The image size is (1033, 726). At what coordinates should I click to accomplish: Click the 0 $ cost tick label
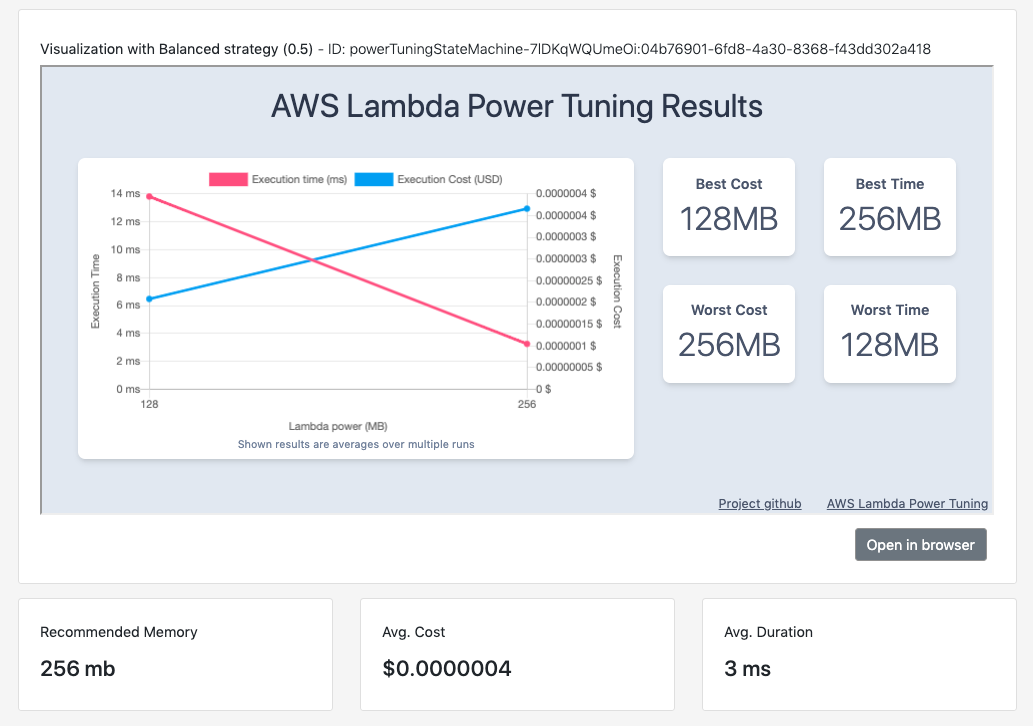[544, 389]
